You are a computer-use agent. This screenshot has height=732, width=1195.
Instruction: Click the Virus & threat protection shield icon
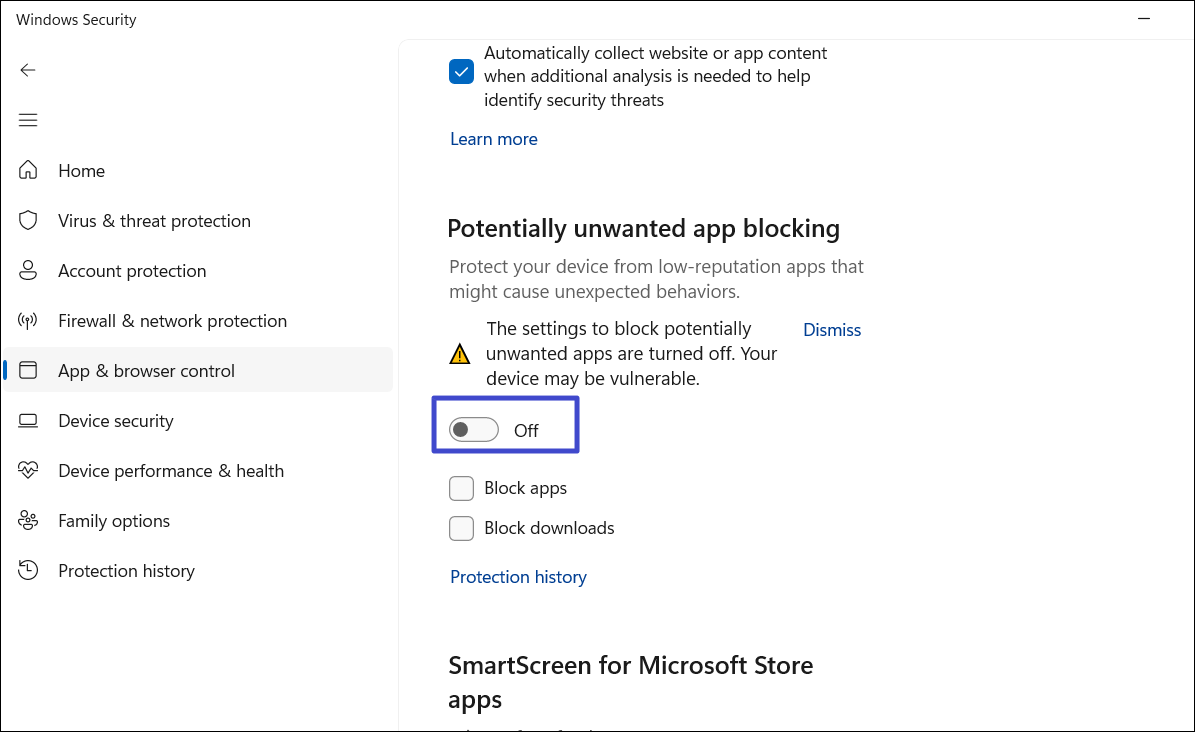pyautogui.click(x=28, y=221)
